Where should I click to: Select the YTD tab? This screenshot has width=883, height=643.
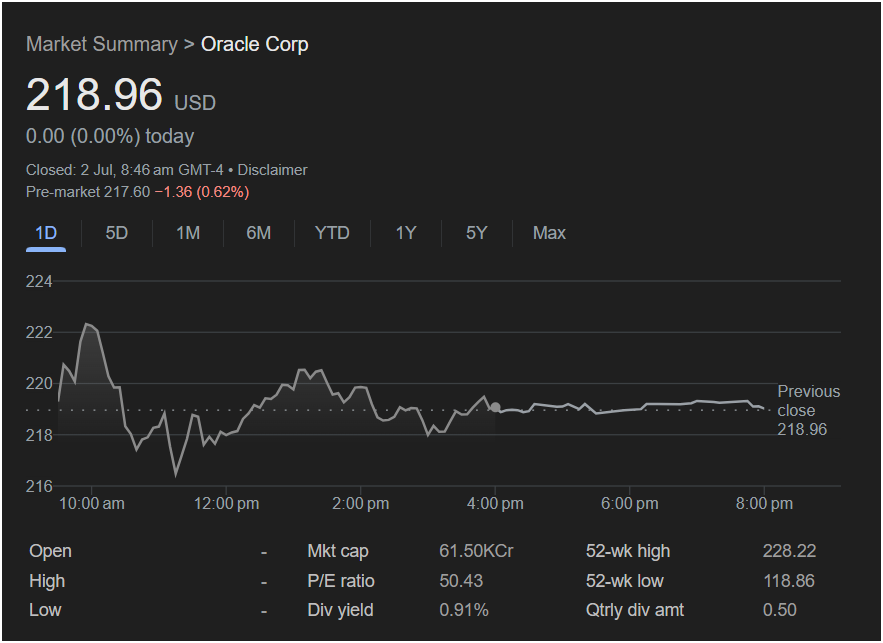tap(332, 233)
